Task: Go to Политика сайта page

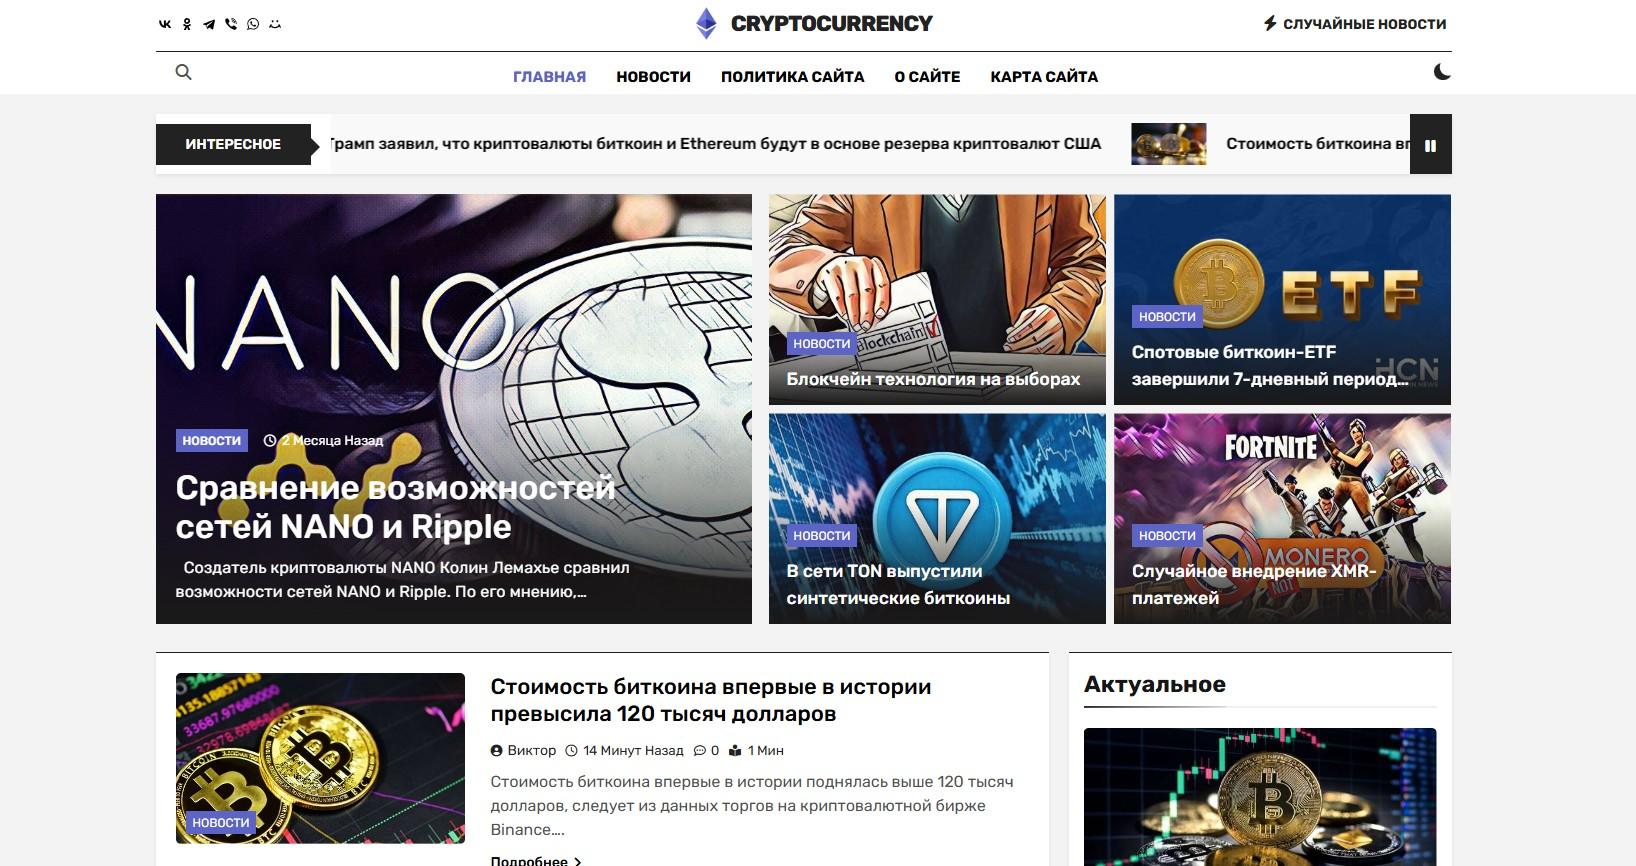Action: point(792,77)
